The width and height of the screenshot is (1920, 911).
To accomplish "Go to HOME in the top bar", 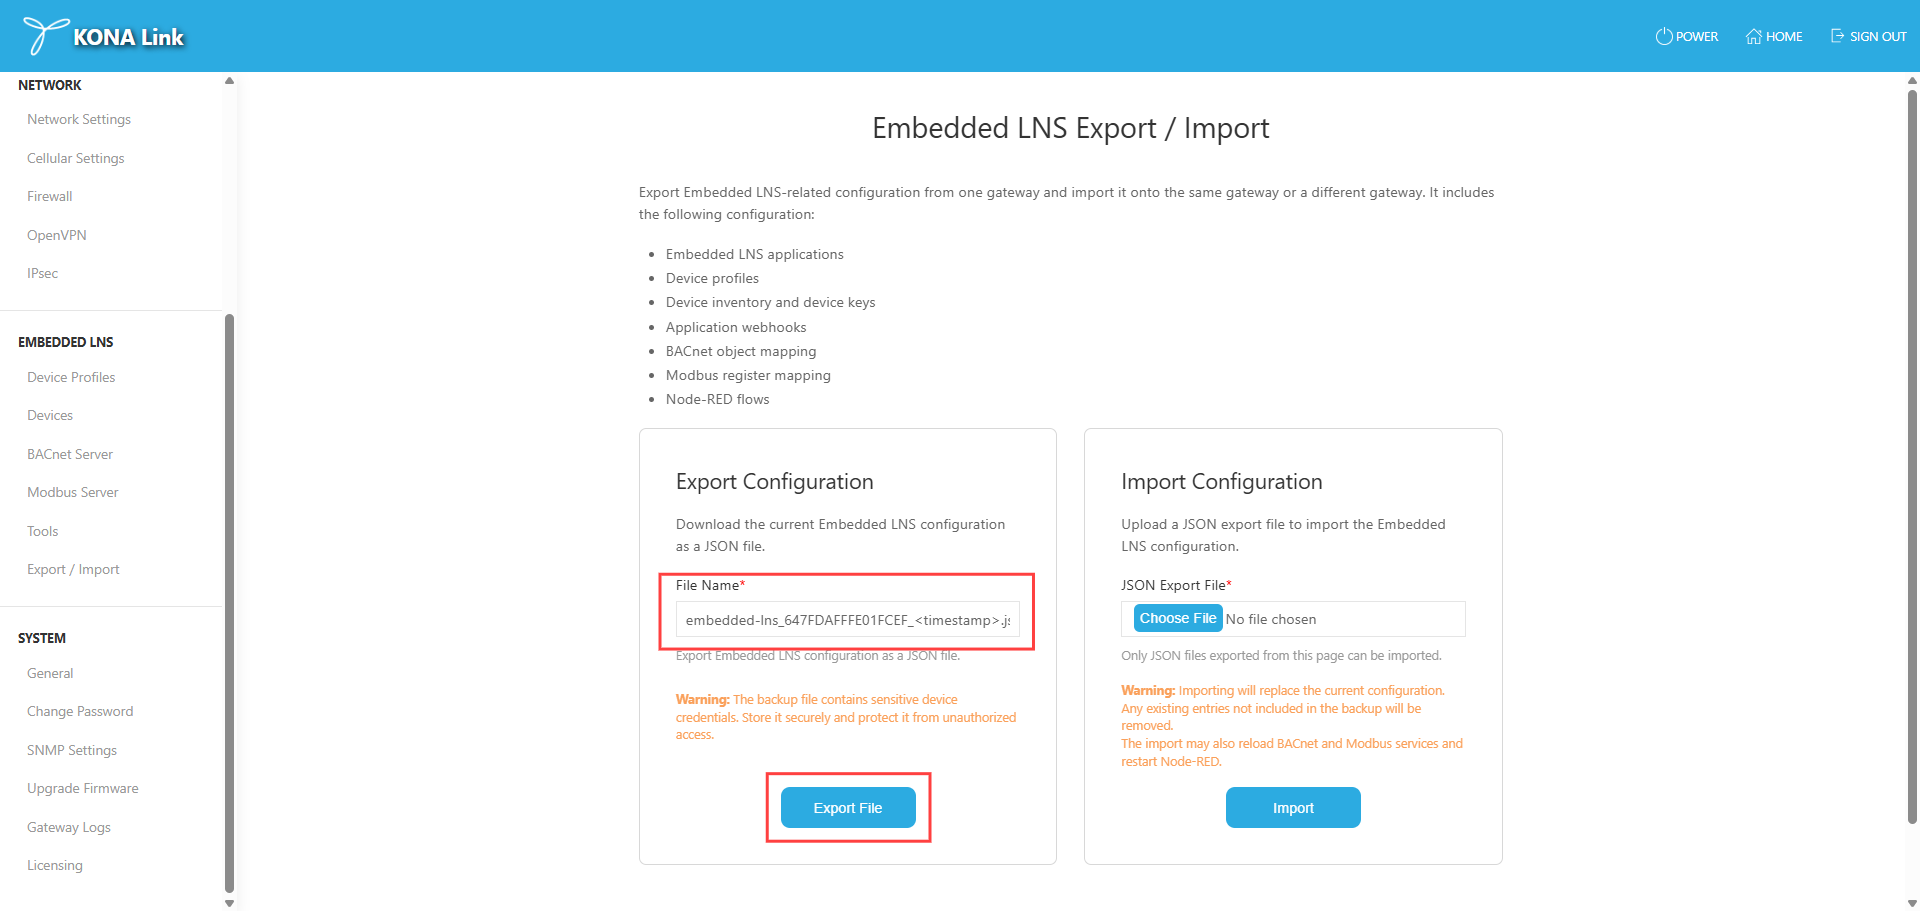I will [x=1774, y=36].
